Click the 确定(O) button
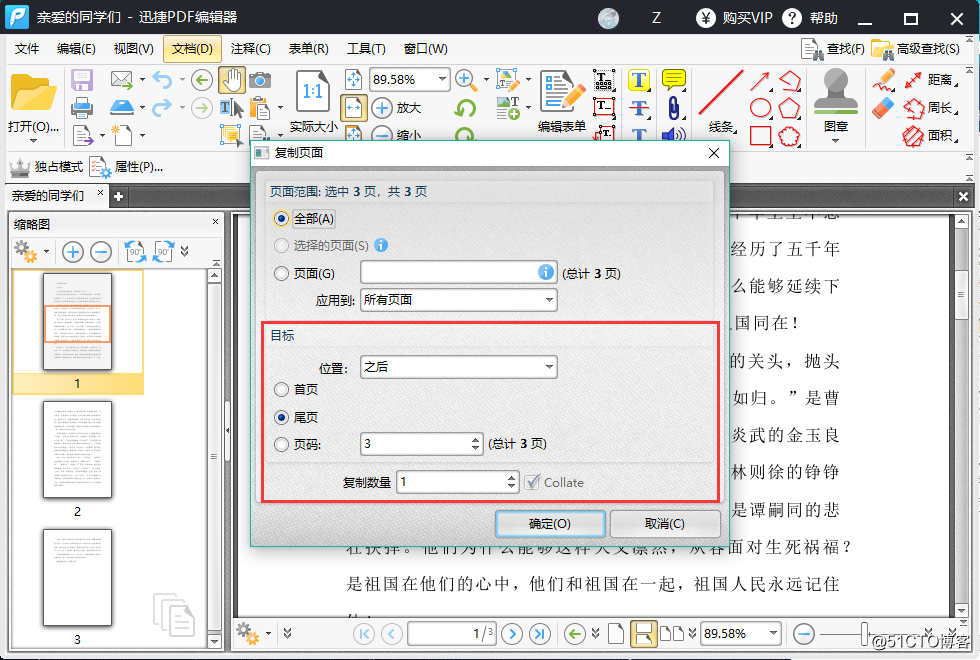The image size is (980, 660). [550, 524]
